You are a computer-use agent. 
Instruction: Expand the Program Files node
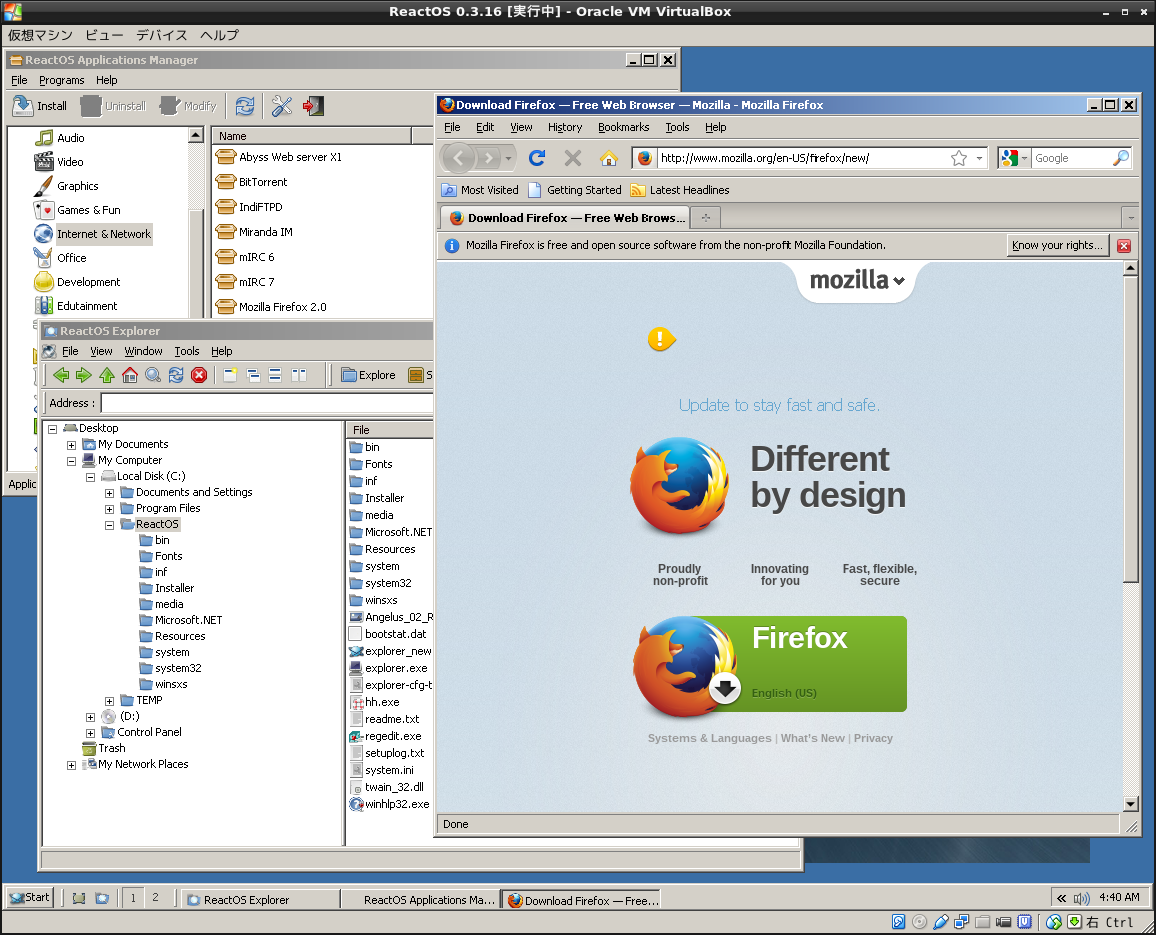tap(109, 509)
